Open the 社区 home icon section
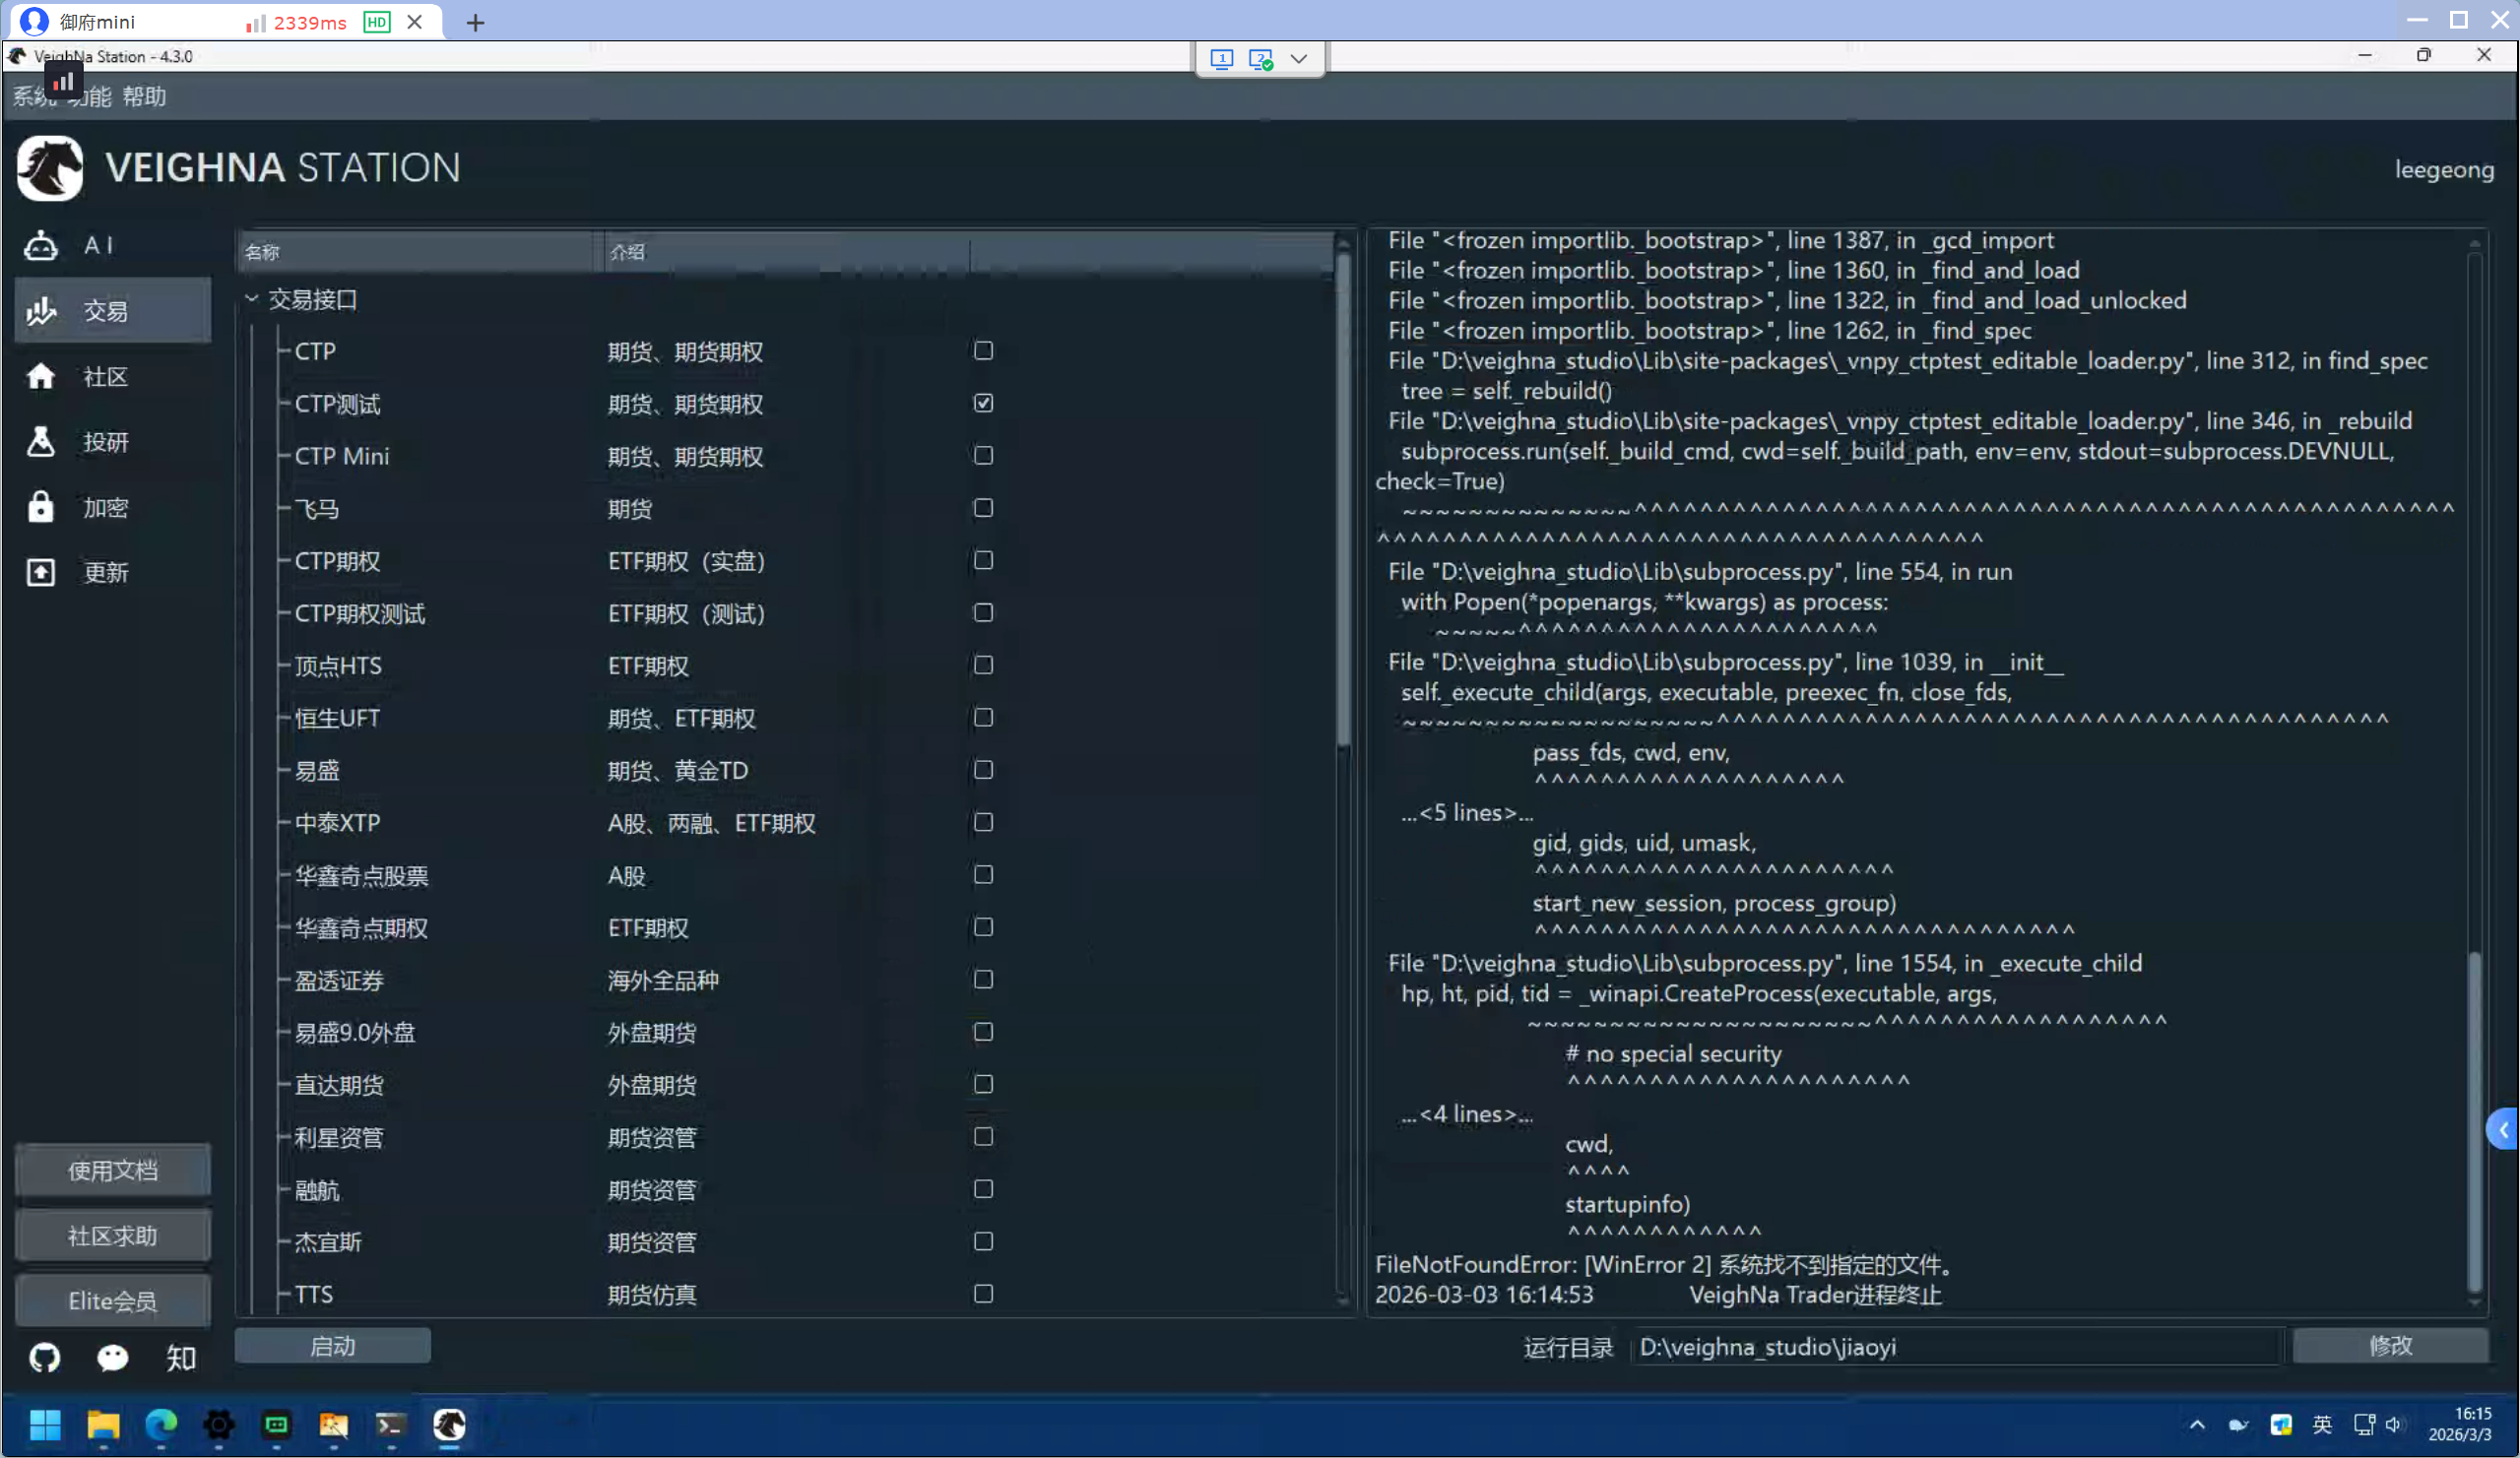2520x1458 pixels. coord(41,377)
